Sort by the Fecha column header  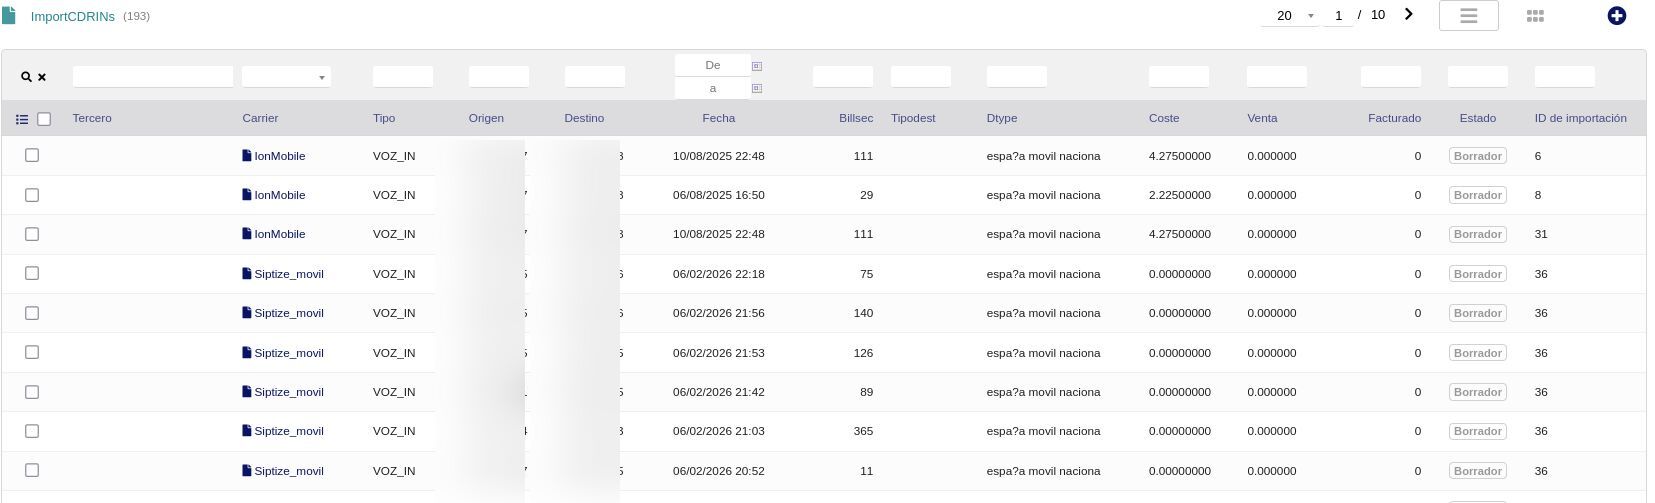point(718,118)
